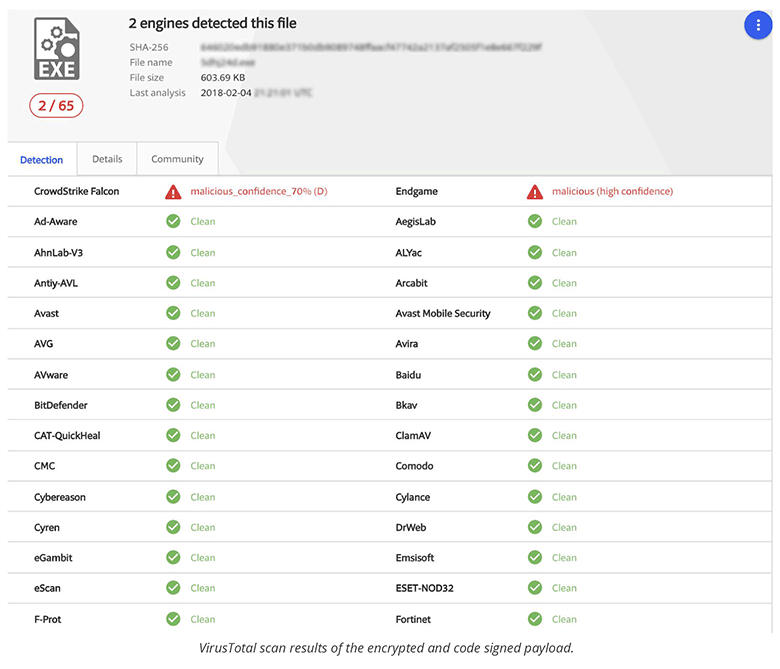The image size is (780, 669).
Task: Click the green check icon for ESET-NOD32
Action: (x=535, y=588)
